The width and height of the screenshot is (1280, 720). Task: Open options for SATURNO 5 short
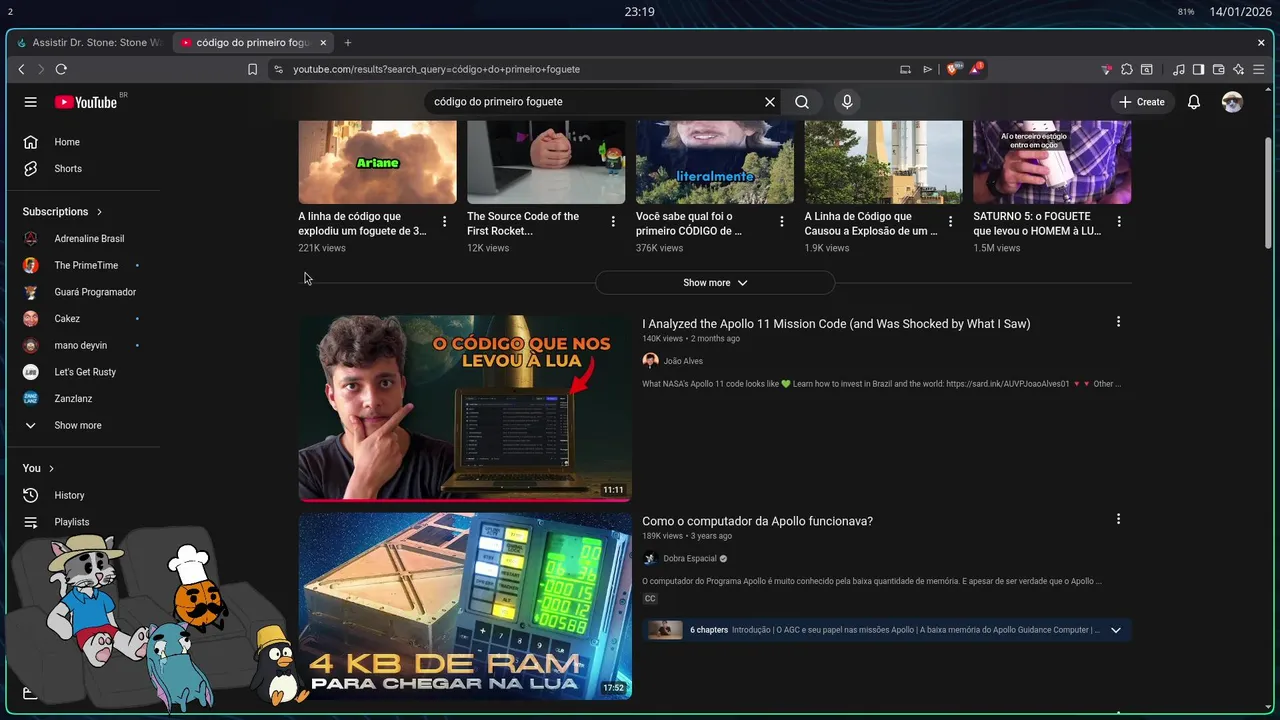pyautogui.click(x=1119, y=222)
